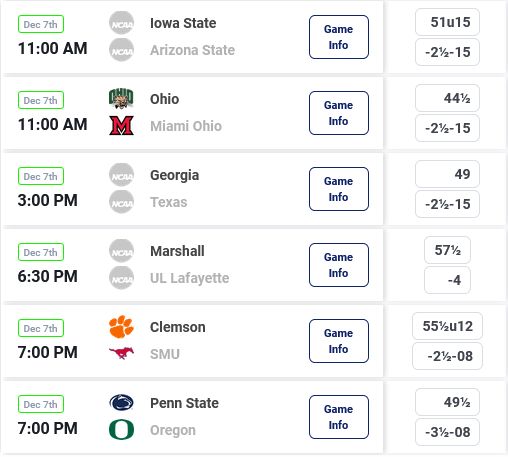Choose the 55½u12 total for Clemson game
This screenshot has width=508, height=457.
(447, 326)
